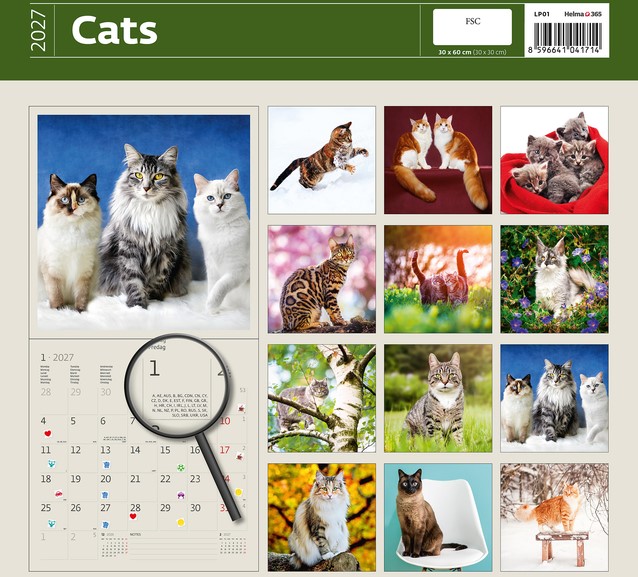Viewport: 638px width, 577px height.
Task: Click the large three cats cover photo
Action: (x=144, y=222)
